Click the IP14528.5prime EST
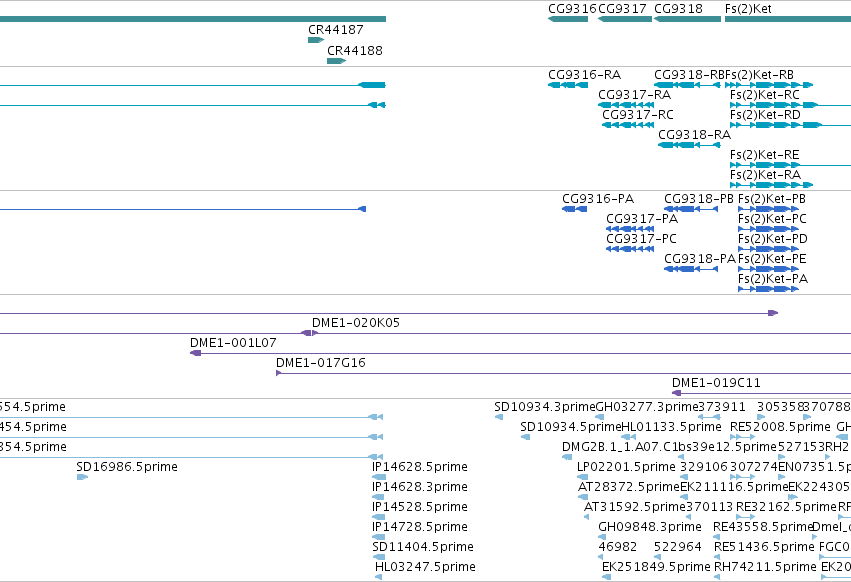This screenshot has width=851, height=582. click(378, 517)
